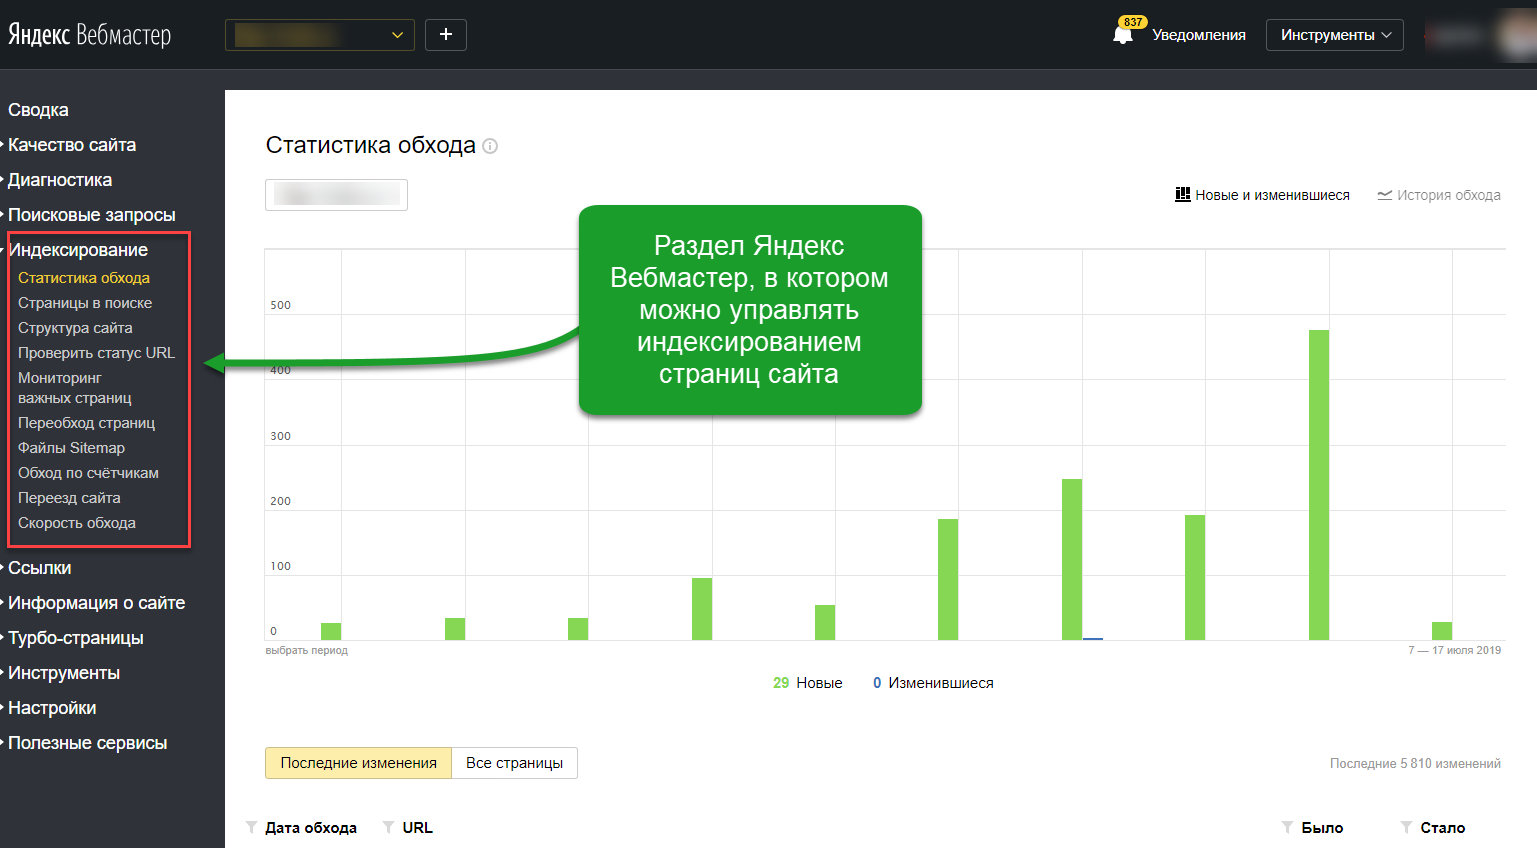This screenshot has width=1537, height=848.
Task: Filter the Стало column funnel icon
Action: coord(1407,827)
